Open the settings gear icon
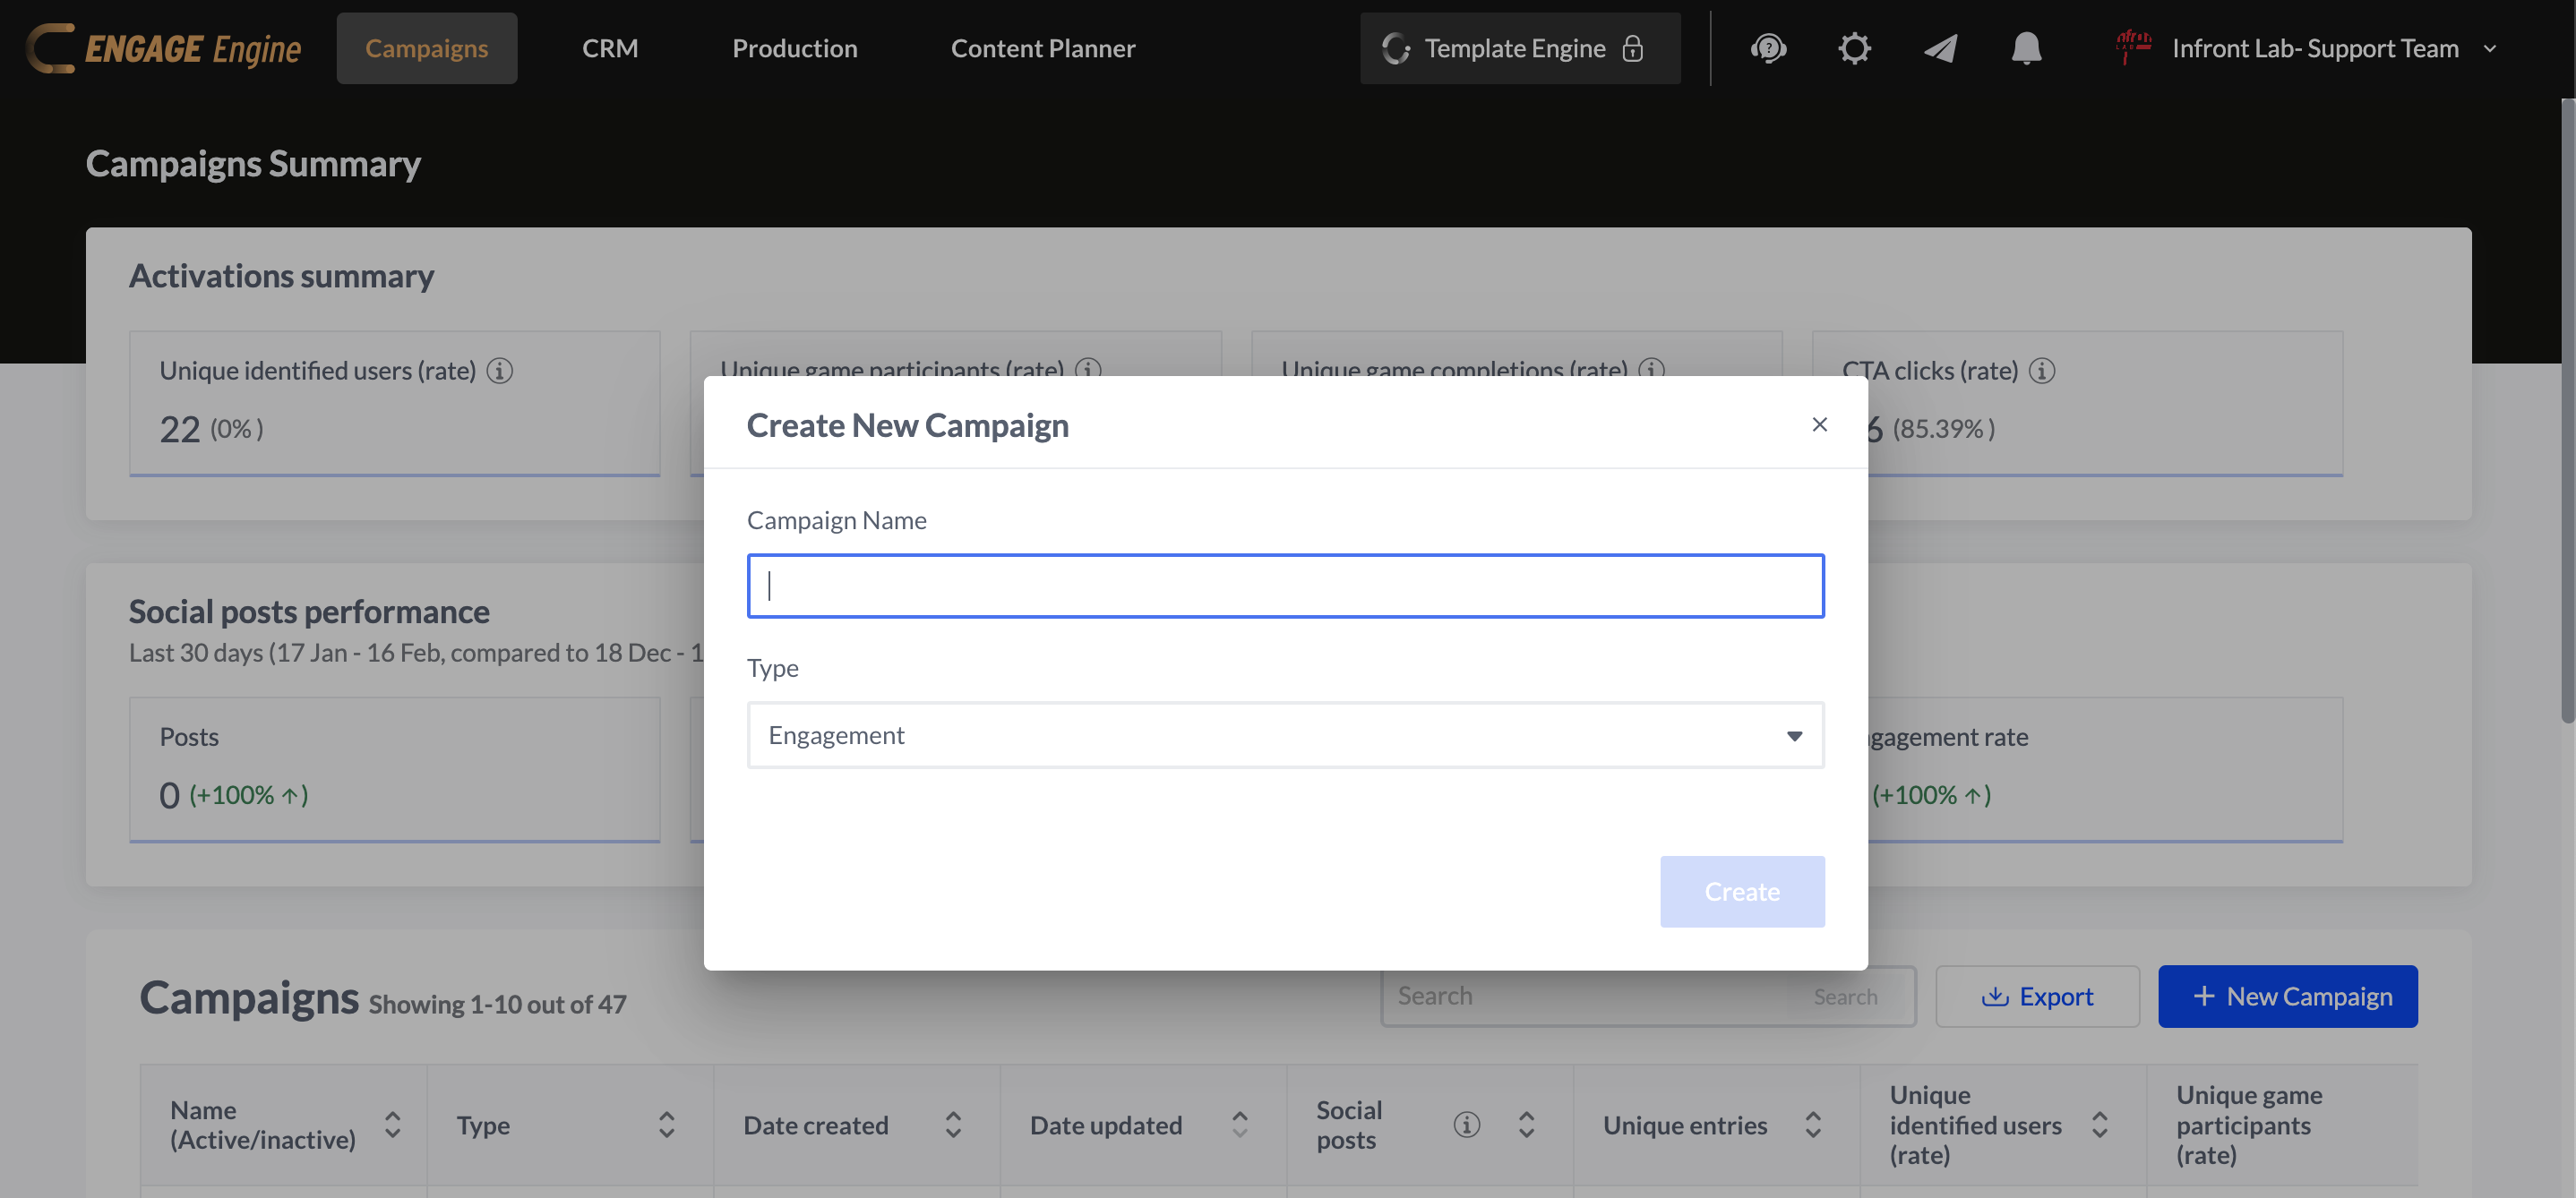Screen dimensions: 2576x1198 click(x=1853, y=47)
